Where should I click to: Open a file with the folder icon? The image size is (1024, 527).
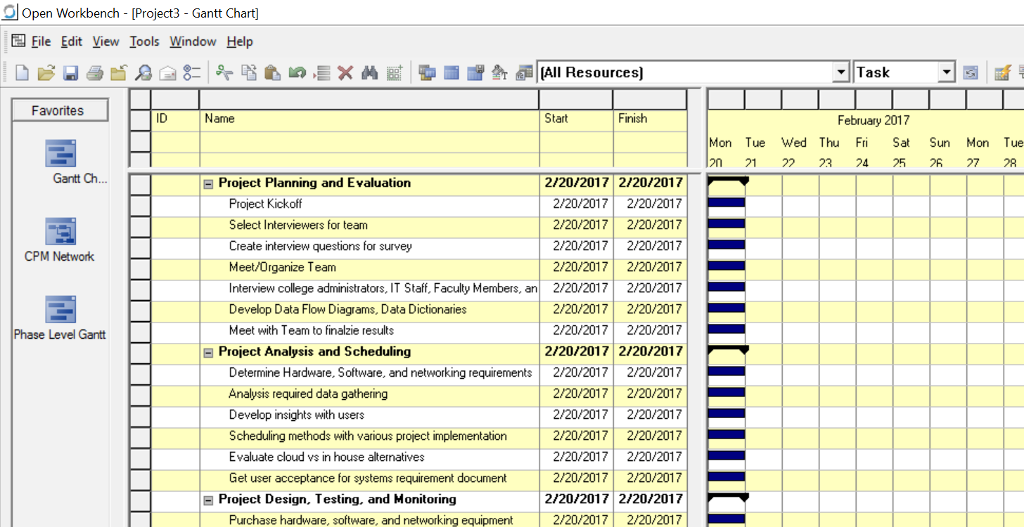tap(46, 72)
